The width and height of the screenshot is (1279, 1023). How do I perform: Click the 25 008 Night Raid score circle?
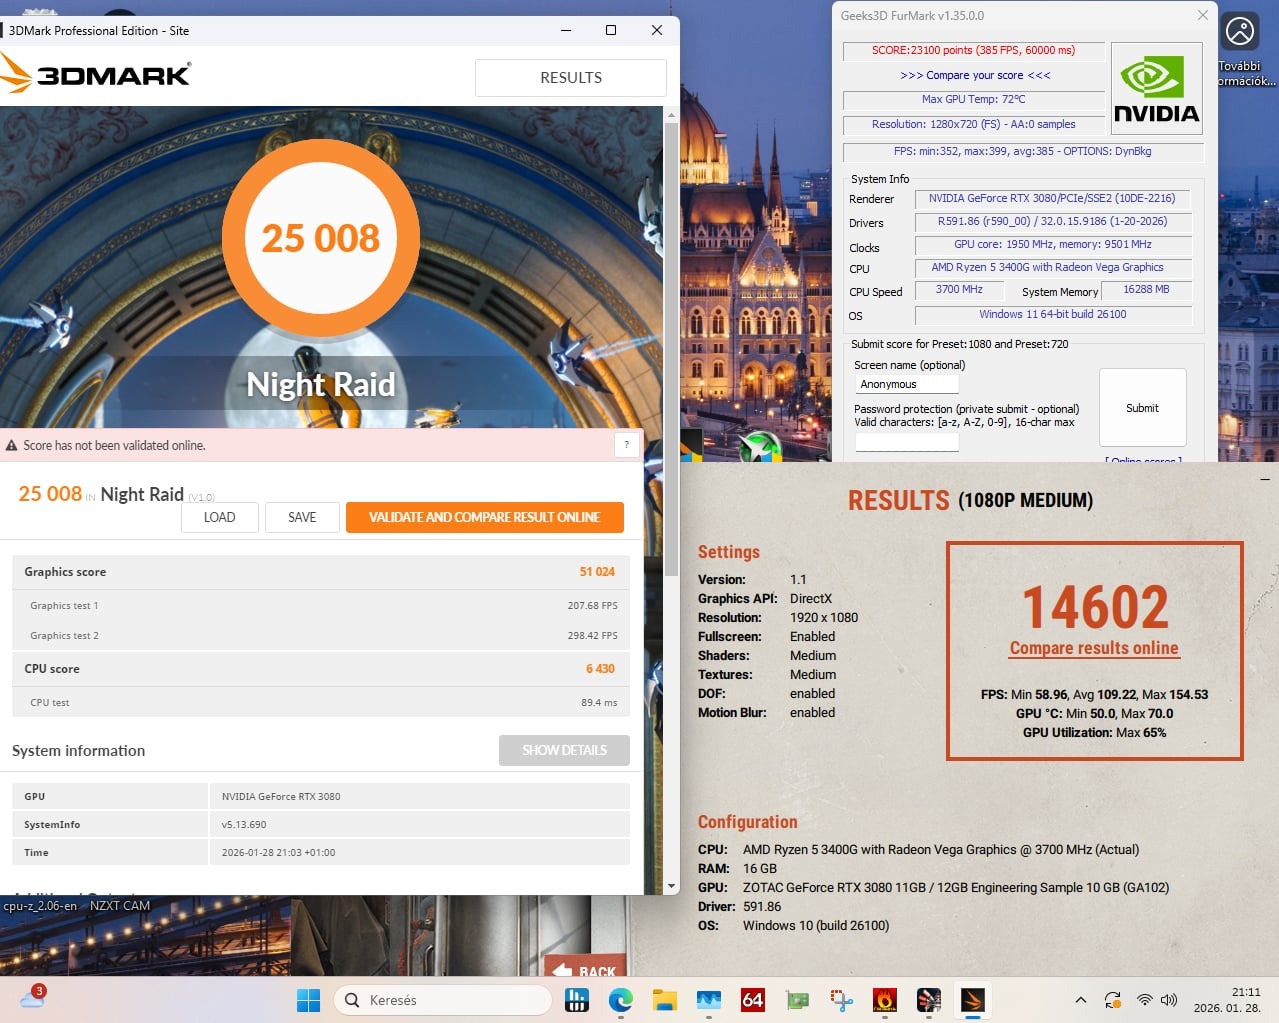tap(321, 238)
